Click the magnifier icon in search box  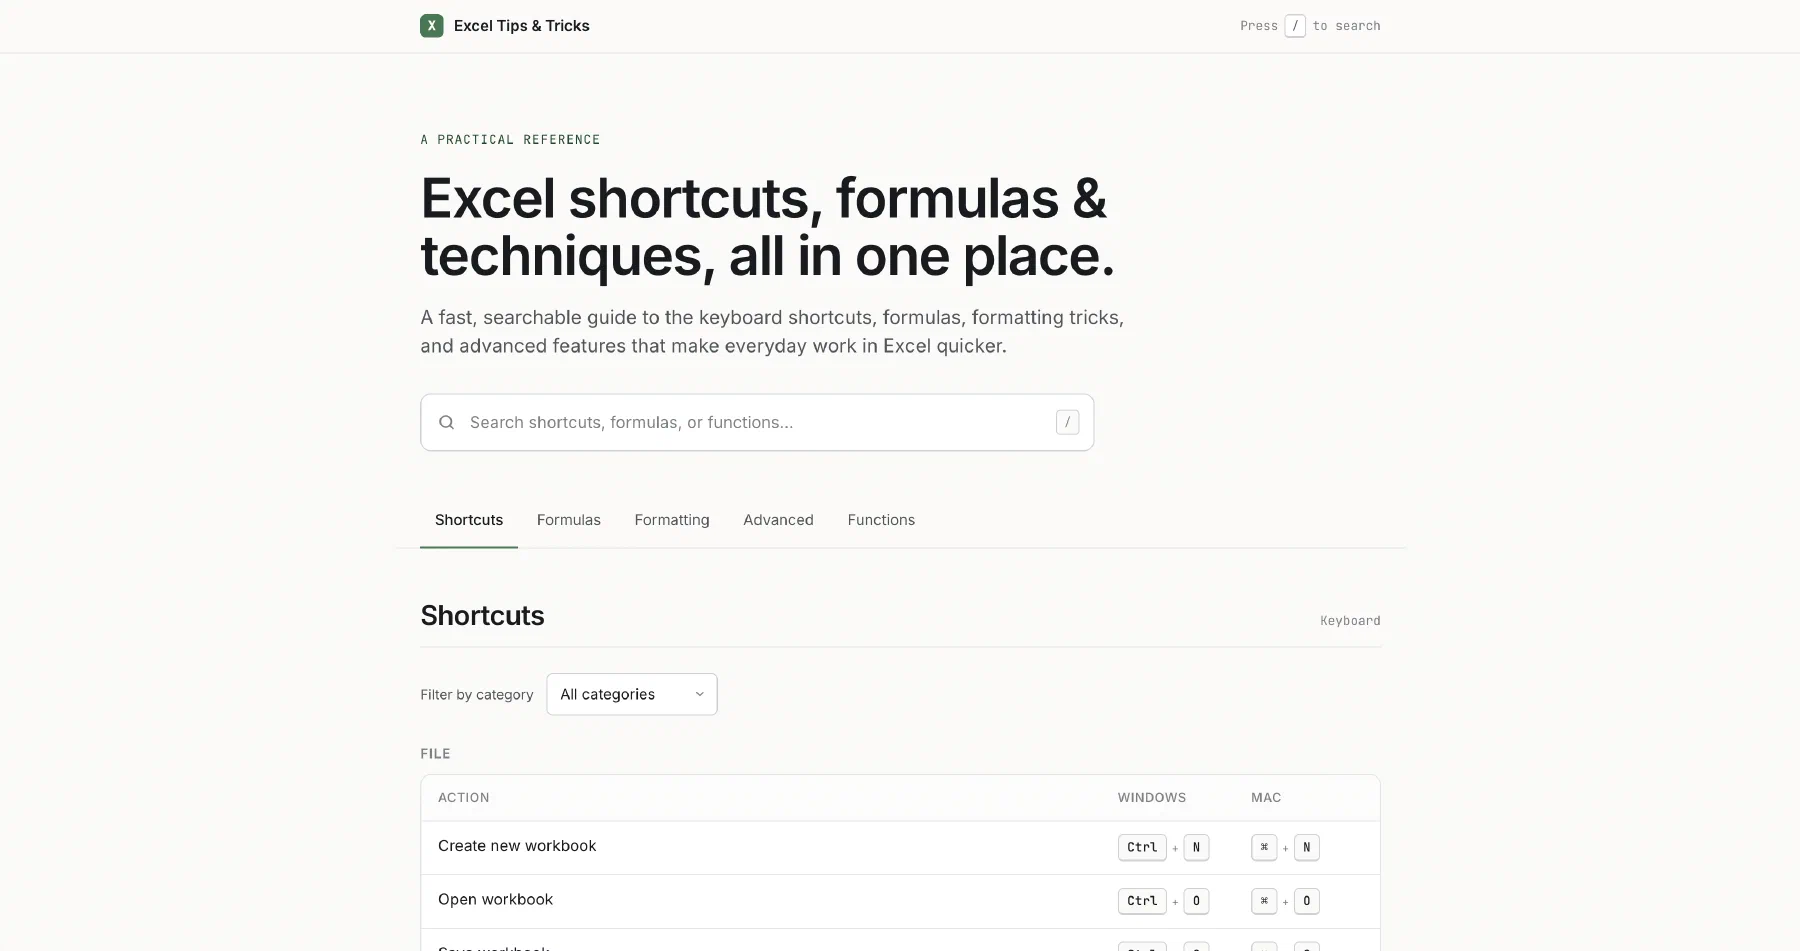point(447,422)
